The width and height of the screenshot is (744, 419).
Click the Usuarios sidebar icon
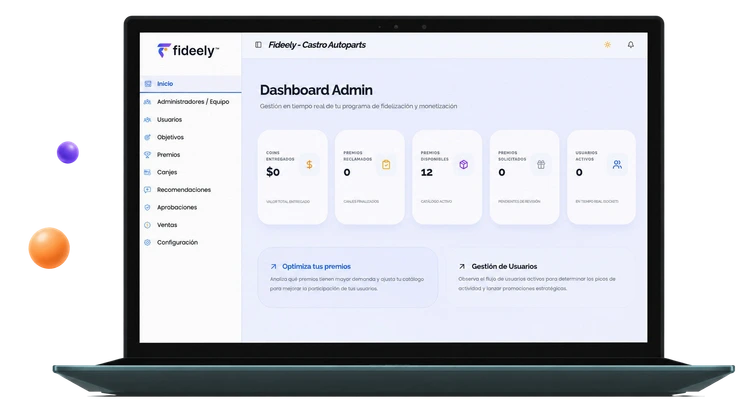(148, 120)
